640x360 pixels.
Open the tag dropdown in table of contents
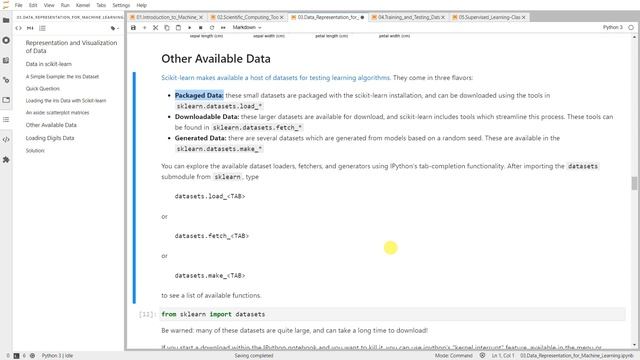coord(115,28)
